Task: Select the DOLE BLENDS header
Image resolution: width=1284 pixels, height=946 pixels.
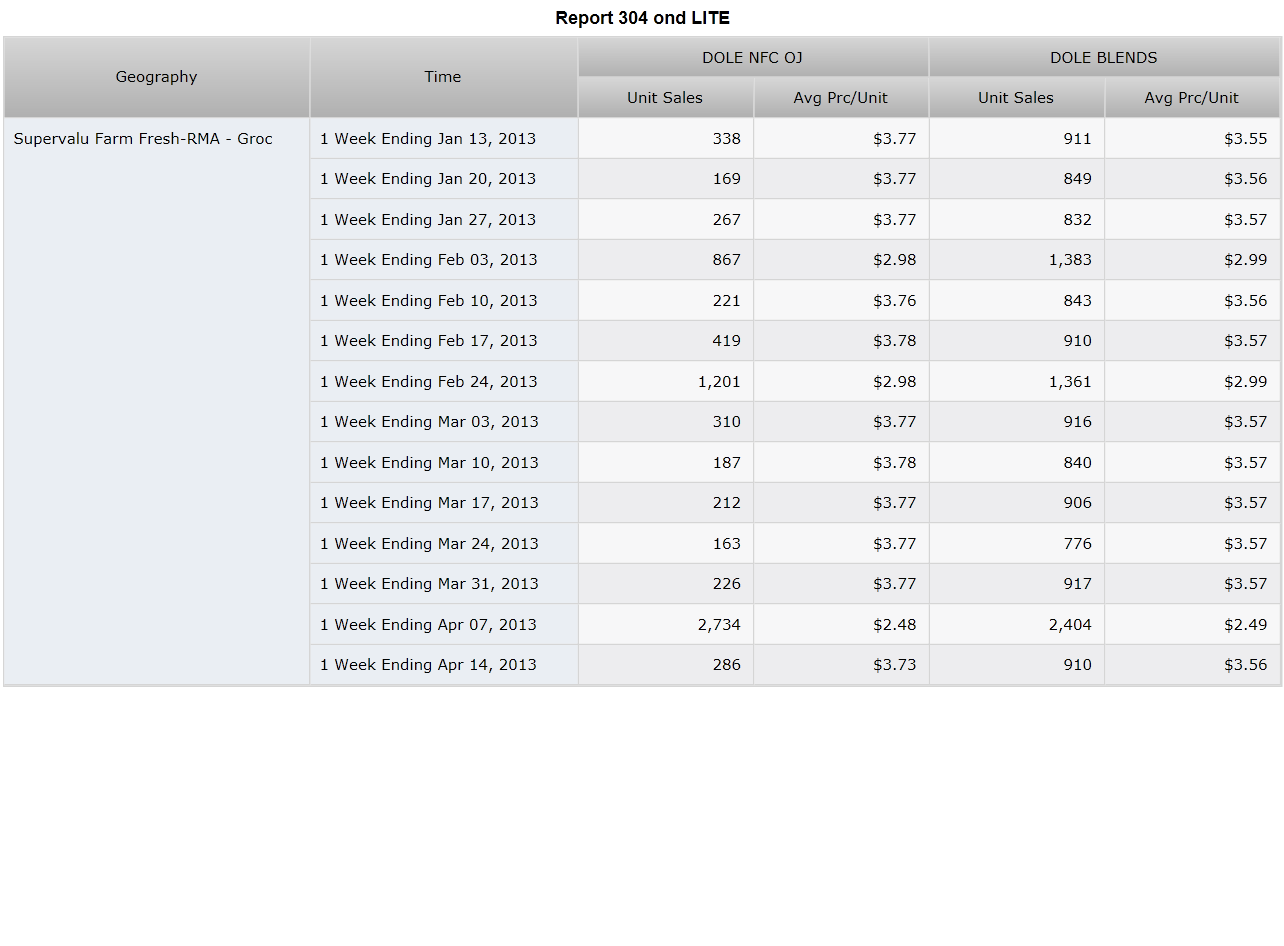Action: click(1104, 57)
